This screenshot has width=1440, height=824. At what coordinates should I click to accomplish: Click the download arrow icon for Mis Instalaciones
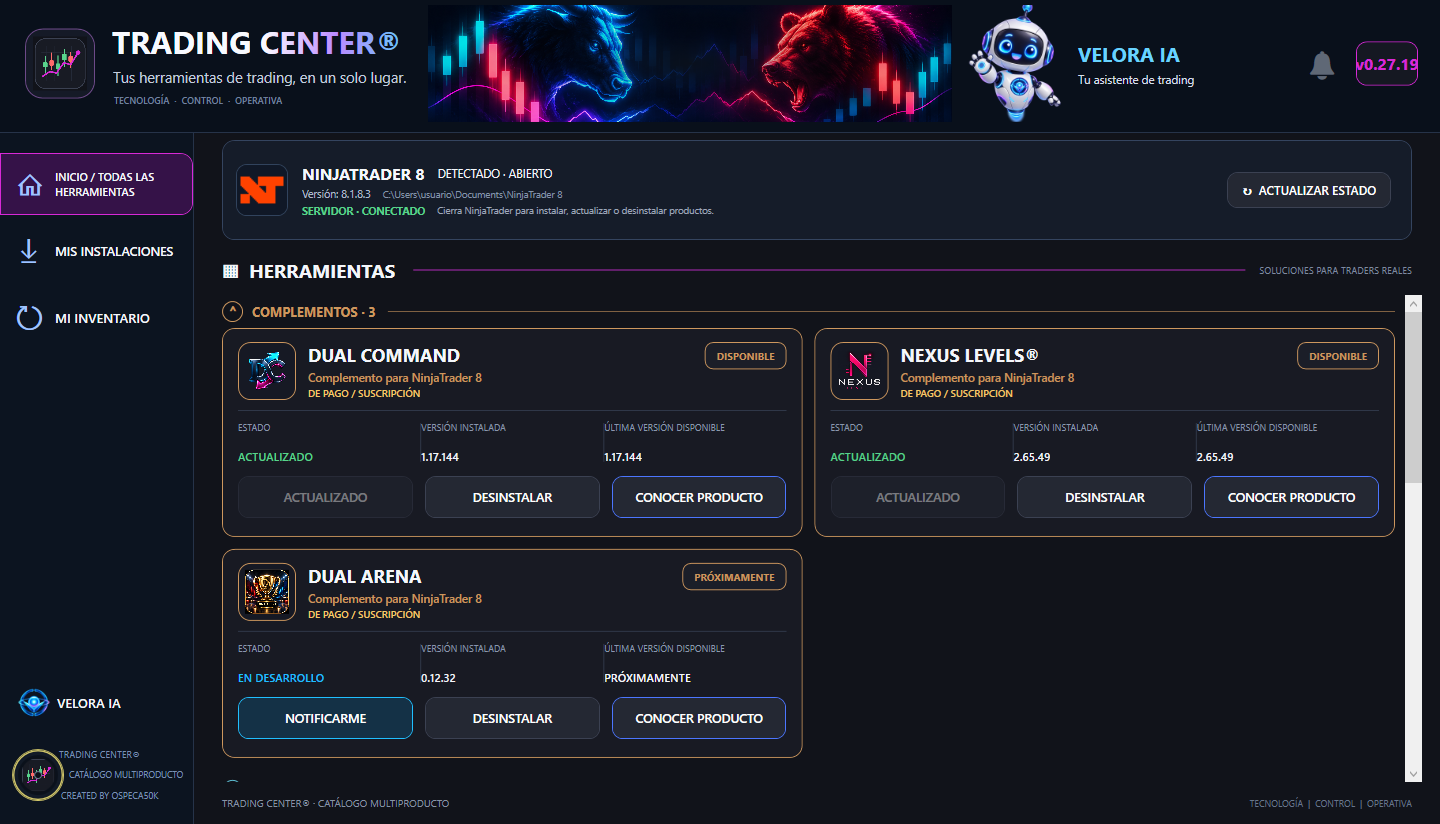pos(29,251)
